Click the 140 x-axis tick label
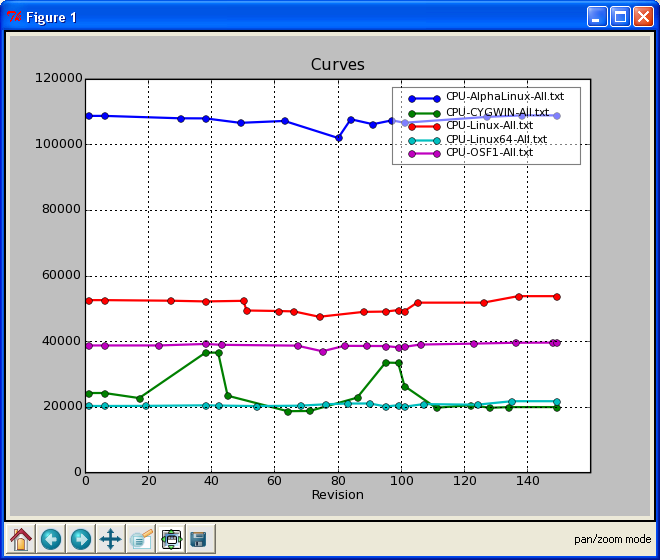This screenshot has width=660, height=560. click(527, 481)
